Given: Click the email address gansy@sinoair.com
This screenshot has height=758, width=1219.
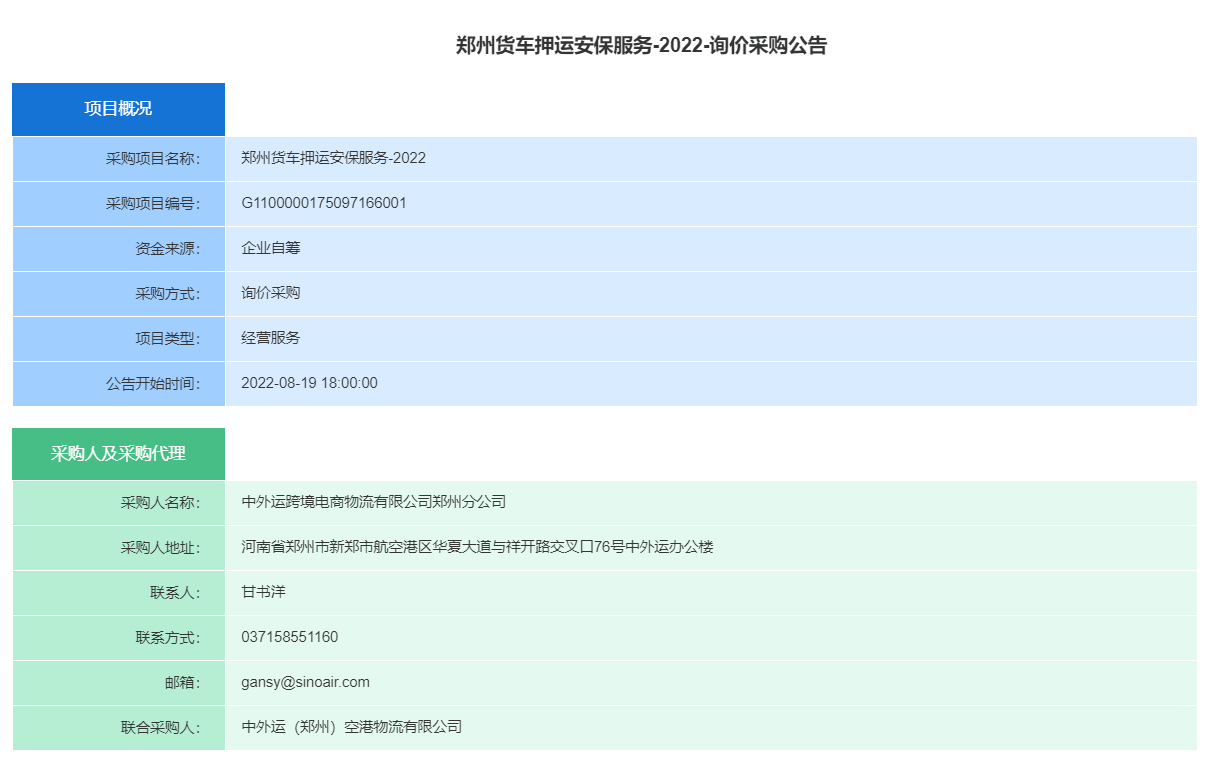Looking at the screenshot, I should (305, 682).
